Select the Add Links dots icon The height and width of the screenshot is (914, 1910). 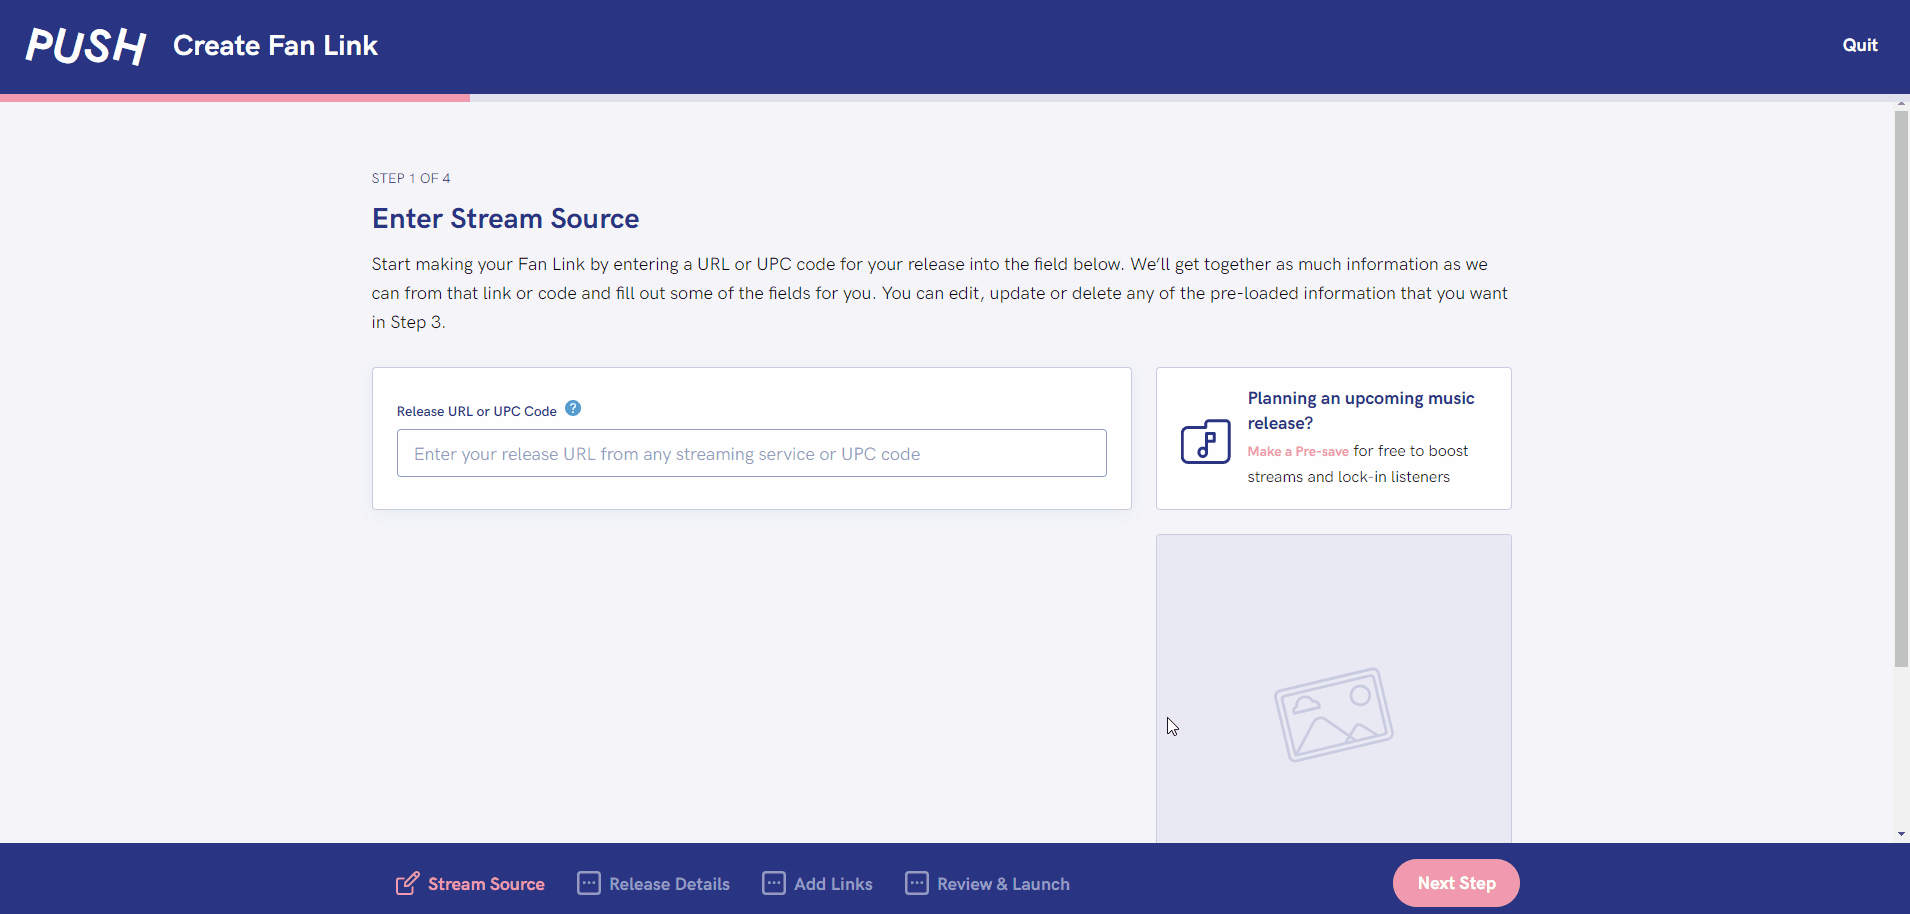(x=773, y=883)
